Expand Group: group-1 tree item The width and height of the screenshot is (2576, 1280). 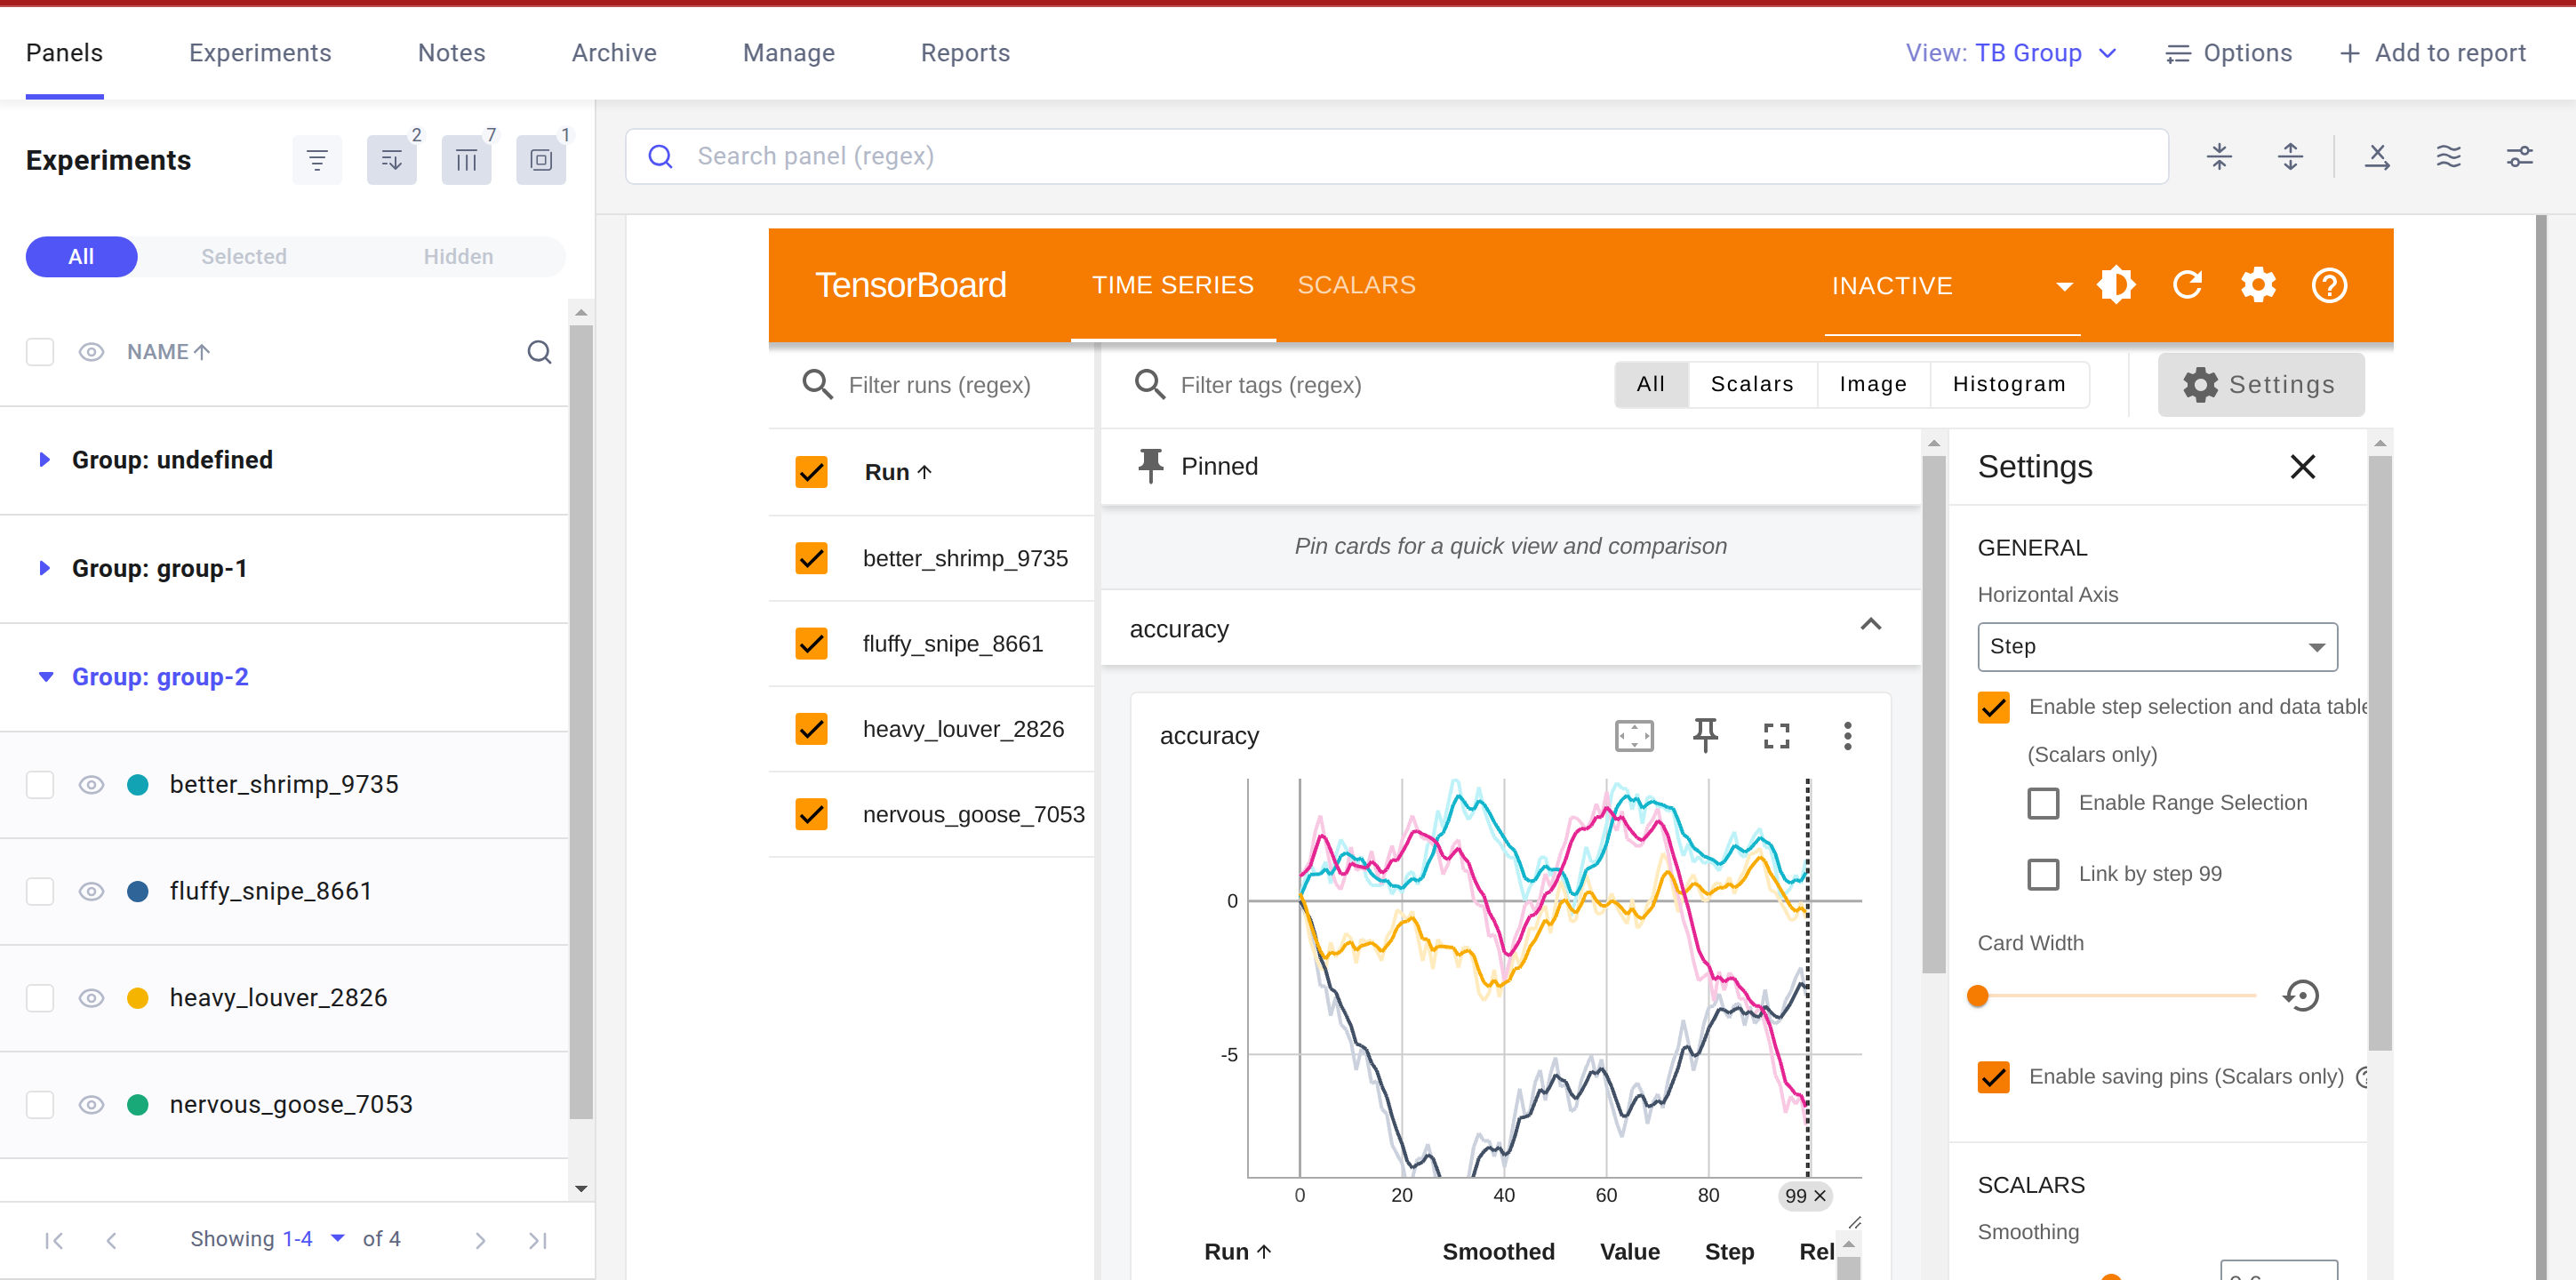point(44,568)
